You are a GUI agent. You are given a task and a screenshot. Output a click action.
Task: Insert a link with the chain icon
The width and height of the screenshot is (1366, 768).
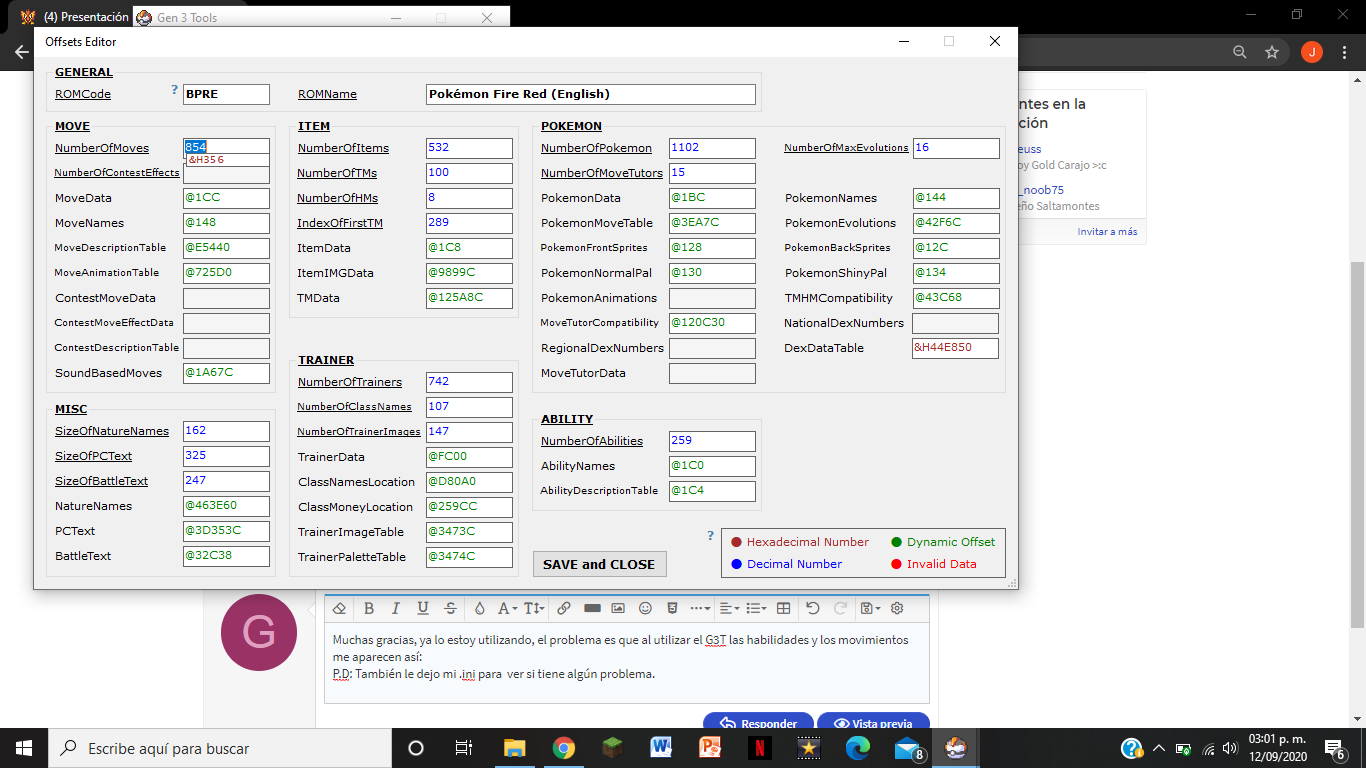(x=564, y=608)
